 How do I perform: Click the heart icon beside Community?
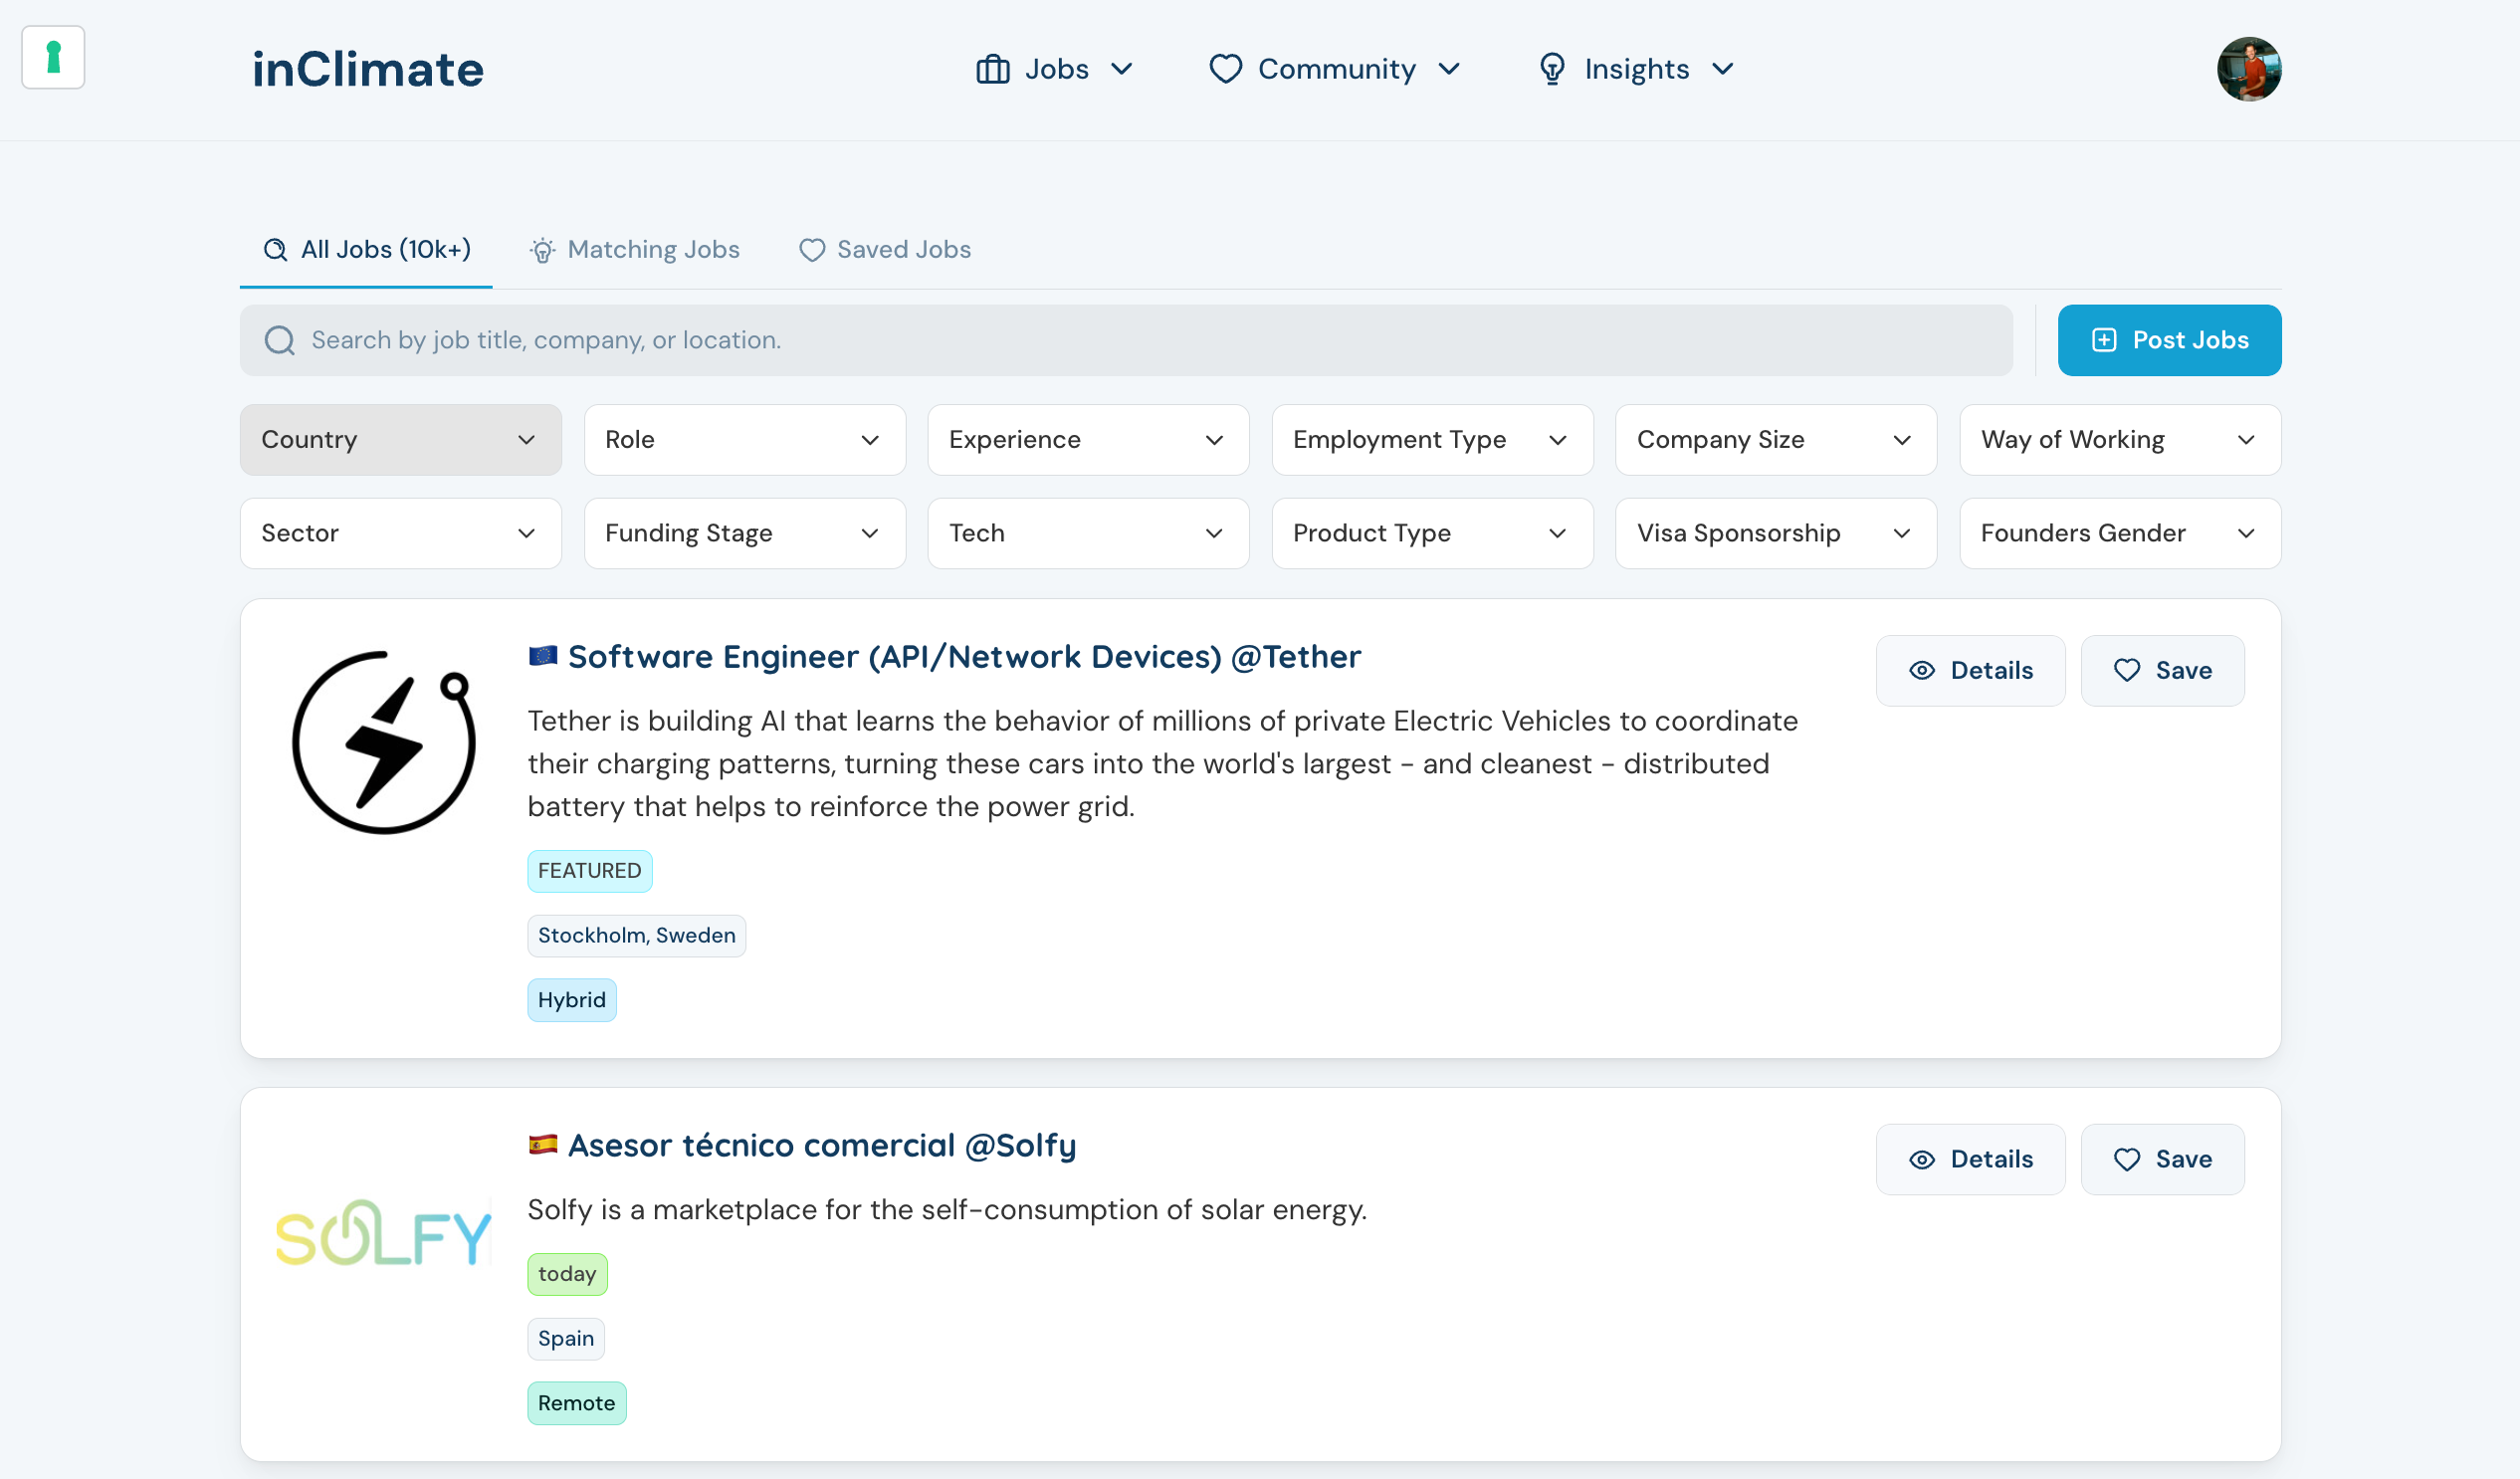[1225, 69]
